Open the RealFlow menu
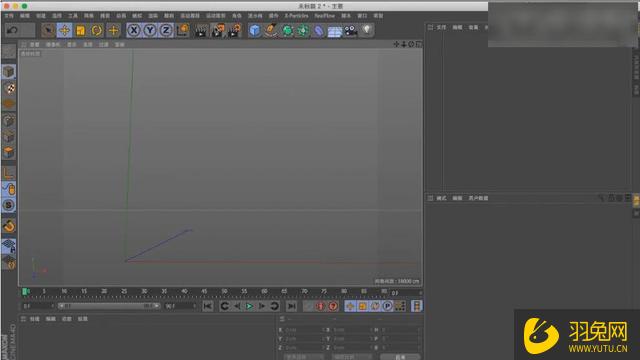 pos(324,16)
